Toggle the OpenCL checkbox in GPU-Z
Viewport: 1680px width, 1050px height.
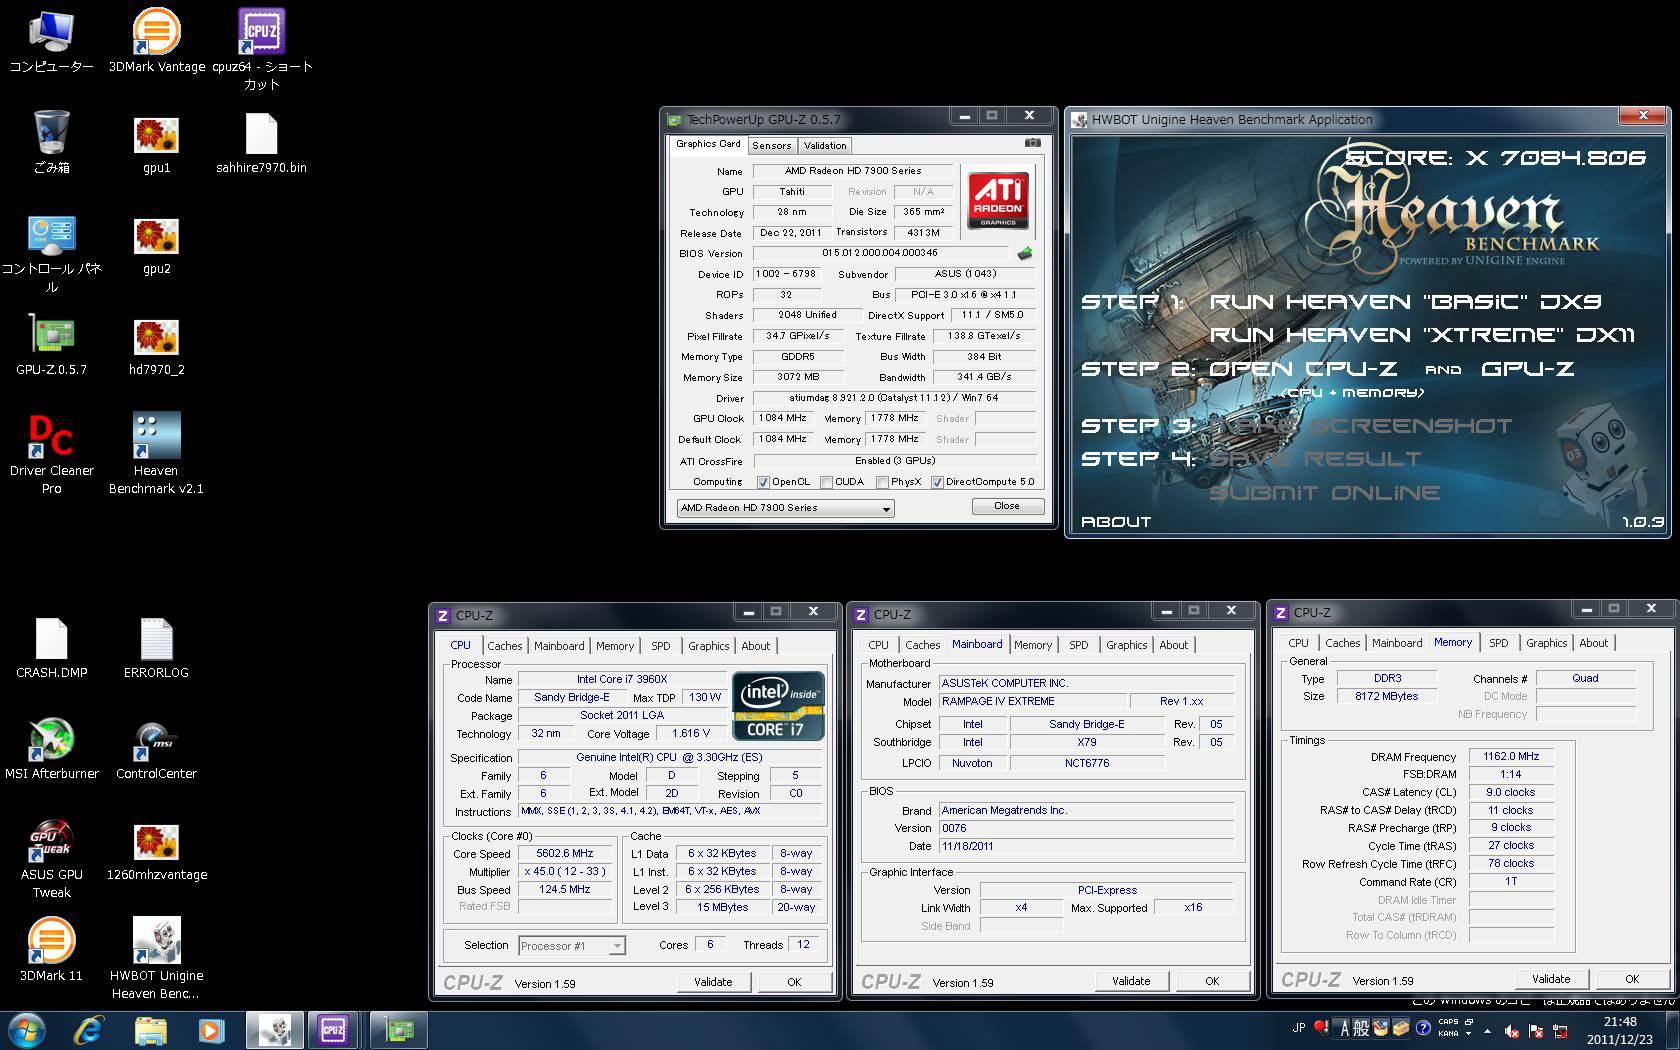tap(763, 482)
